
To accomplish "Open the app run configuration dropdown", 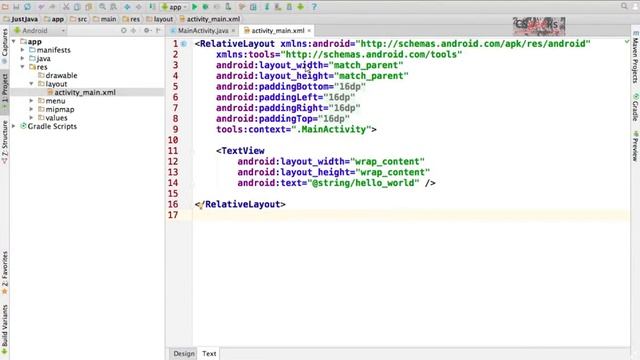I will pos(174,7).
